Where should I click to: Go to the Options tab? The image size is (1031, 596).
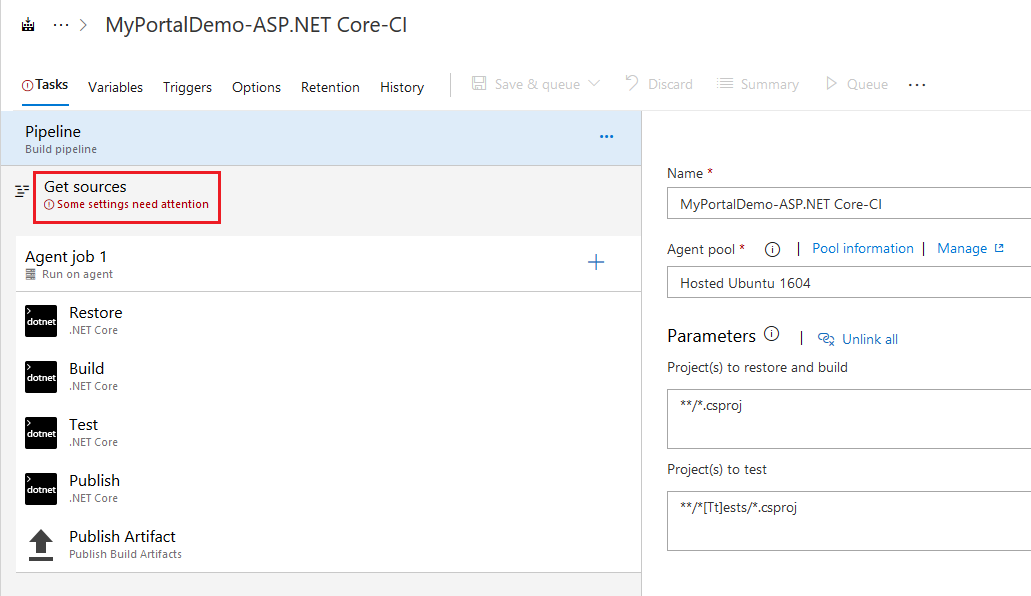pos(256,87)
